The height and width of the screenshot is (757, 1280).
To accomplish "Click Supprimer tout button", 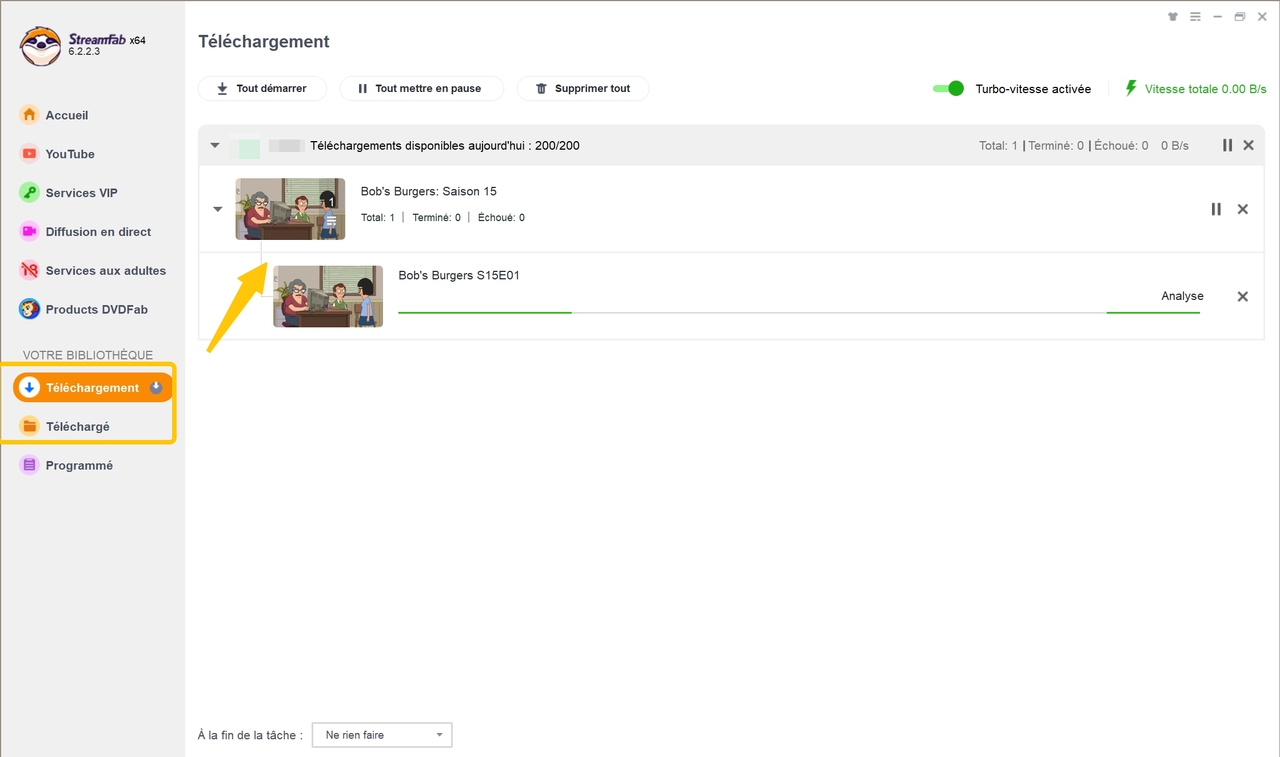I will [583, 89].
